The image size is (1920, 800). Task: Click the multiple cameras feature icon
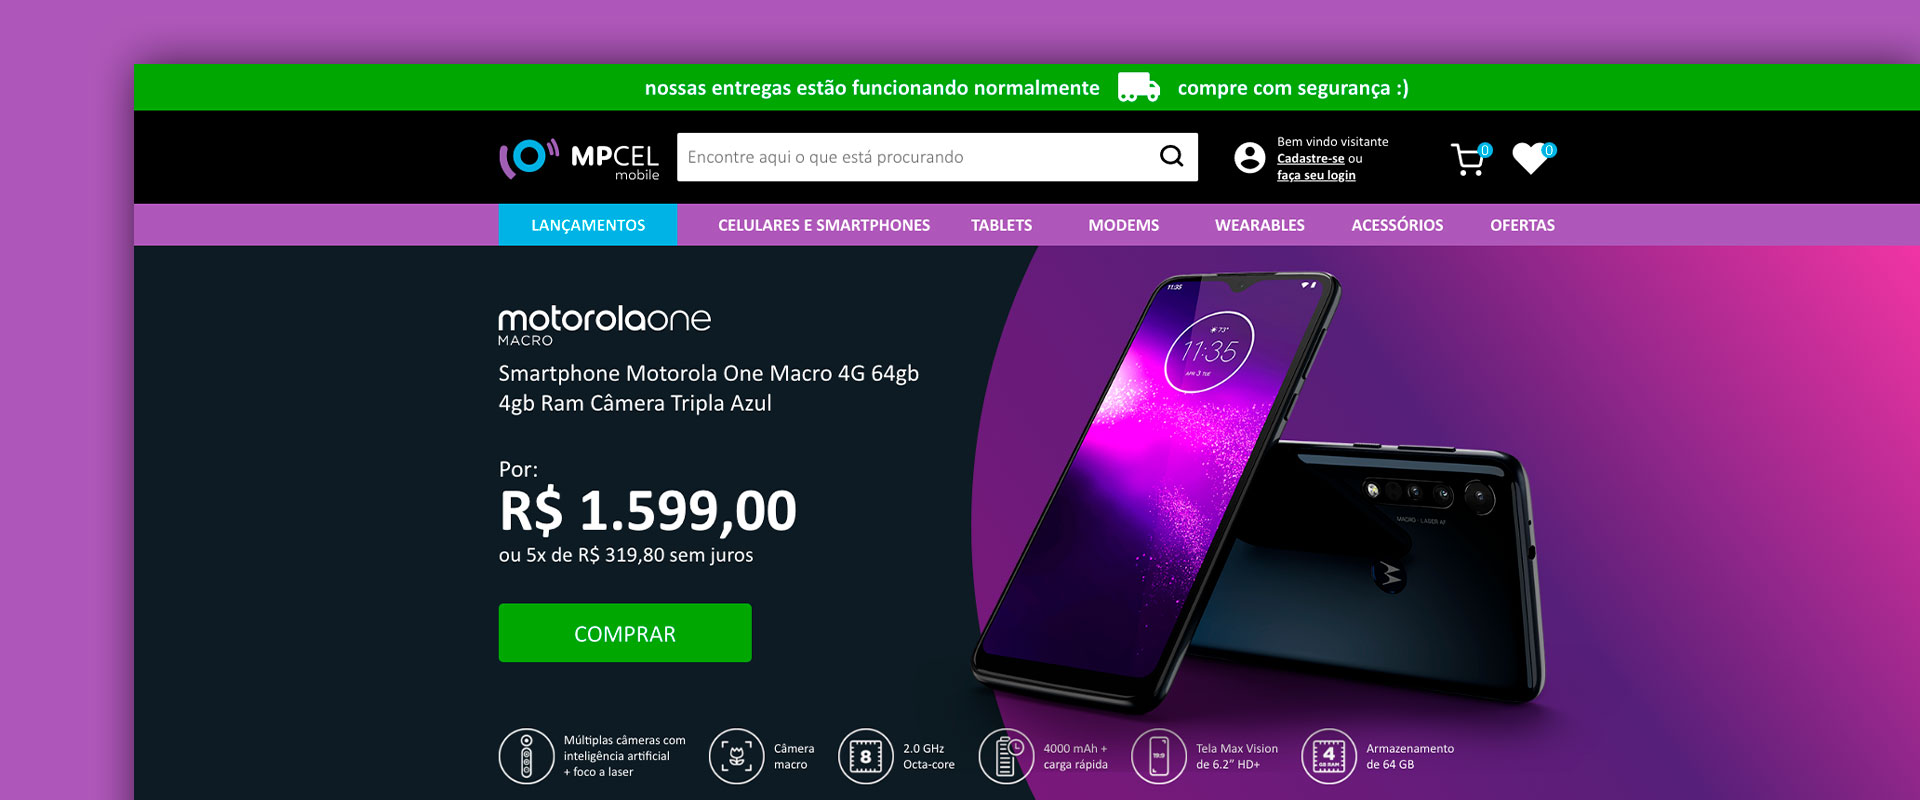(x=526, y=756)
